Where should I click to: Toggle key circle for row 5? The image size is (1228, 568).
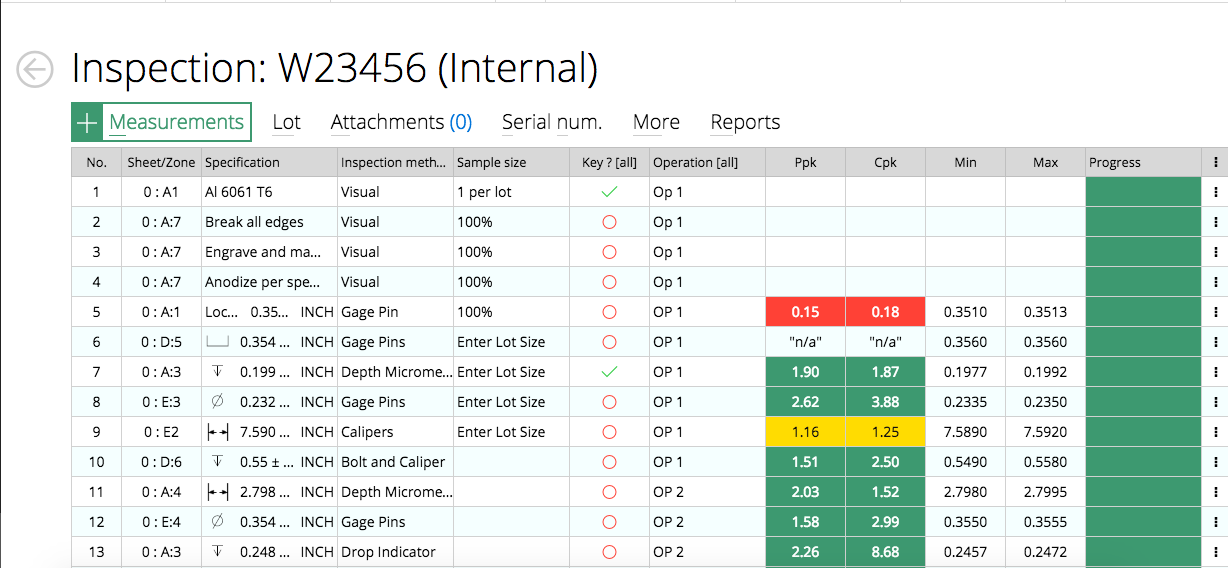[x=609, y=312]
